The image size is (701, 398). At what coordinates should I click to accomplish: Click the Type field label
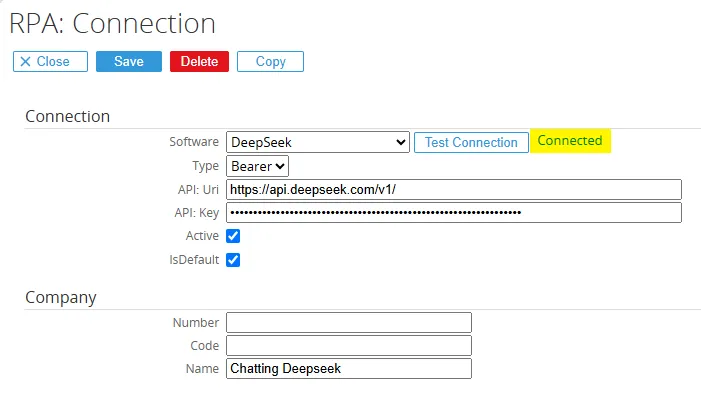coord(206,166)
